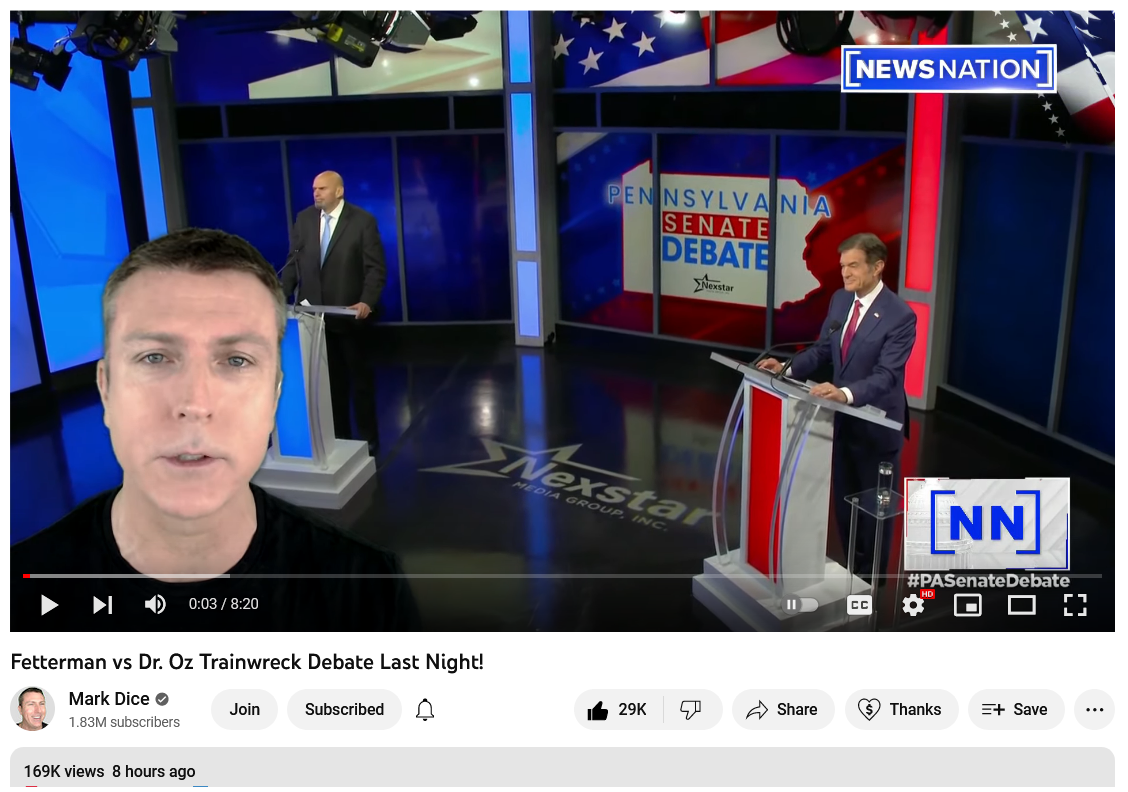Click the 1.83M subscribers text
Image resolution: width=1128 pixels, height=792 pixels.
(124, 722)
